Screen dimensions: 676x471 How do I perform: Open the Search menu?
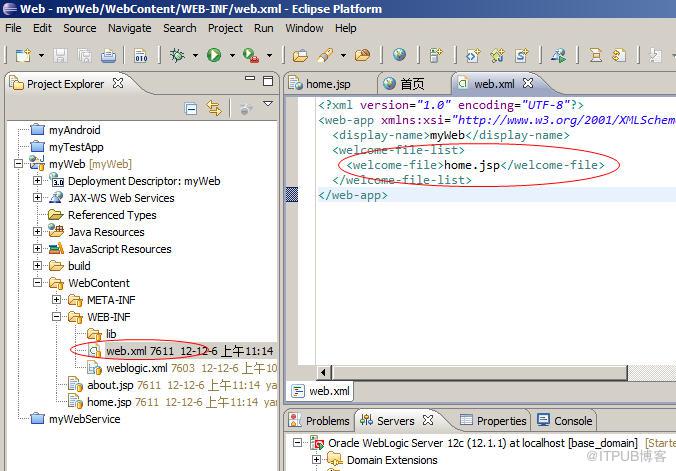coord(179,28)
